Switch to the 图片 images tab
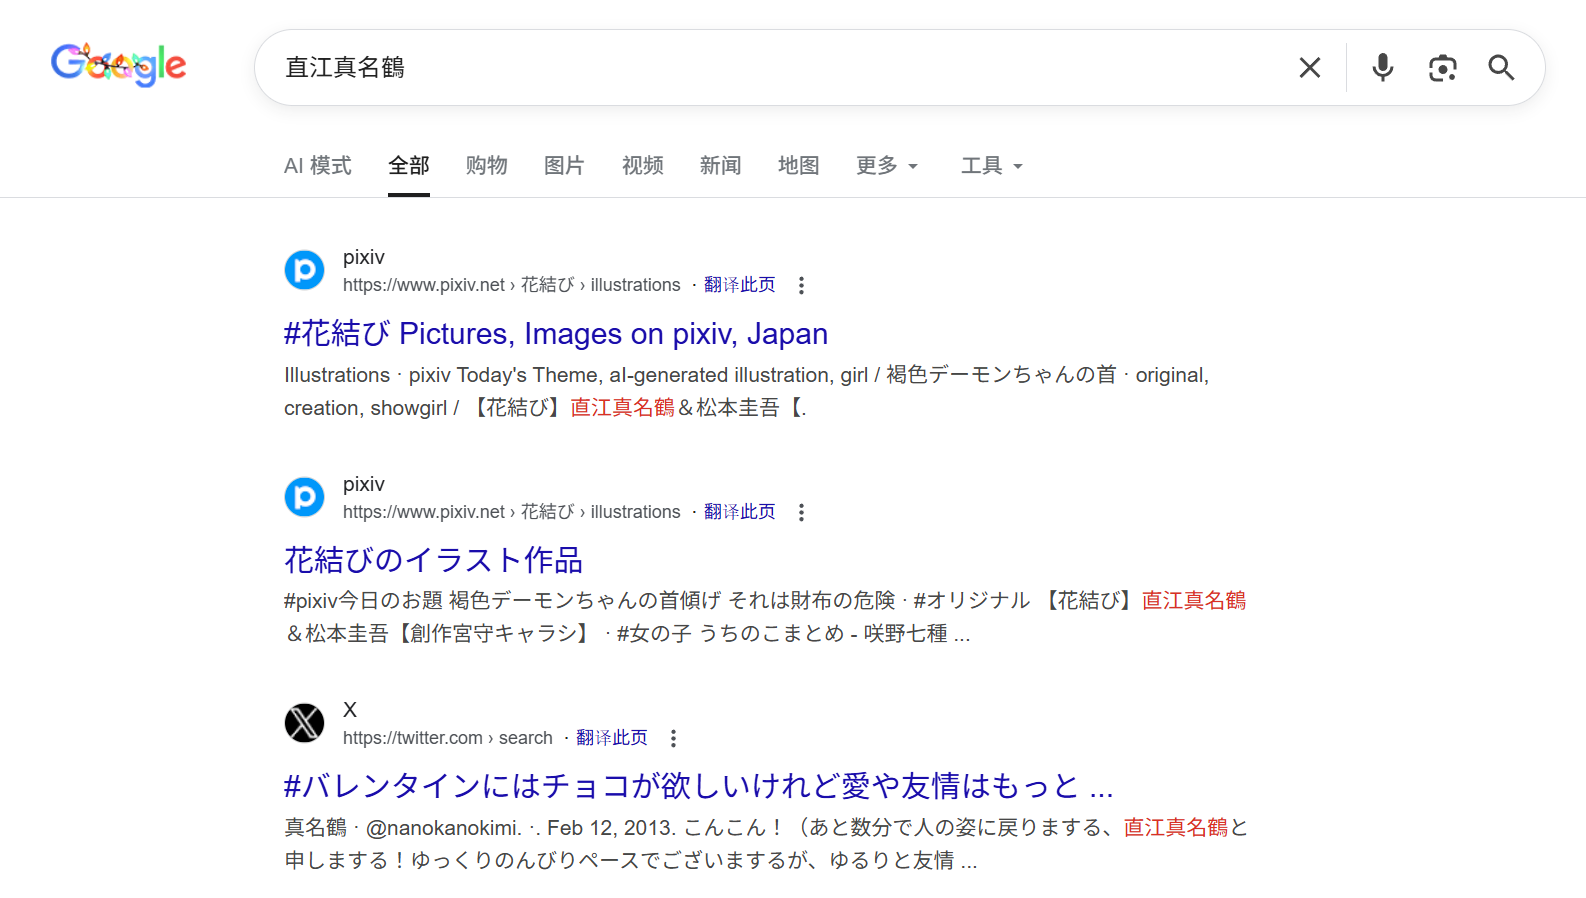The height and width of the screenshot is (898, 1586). click(x=564, y=166)
